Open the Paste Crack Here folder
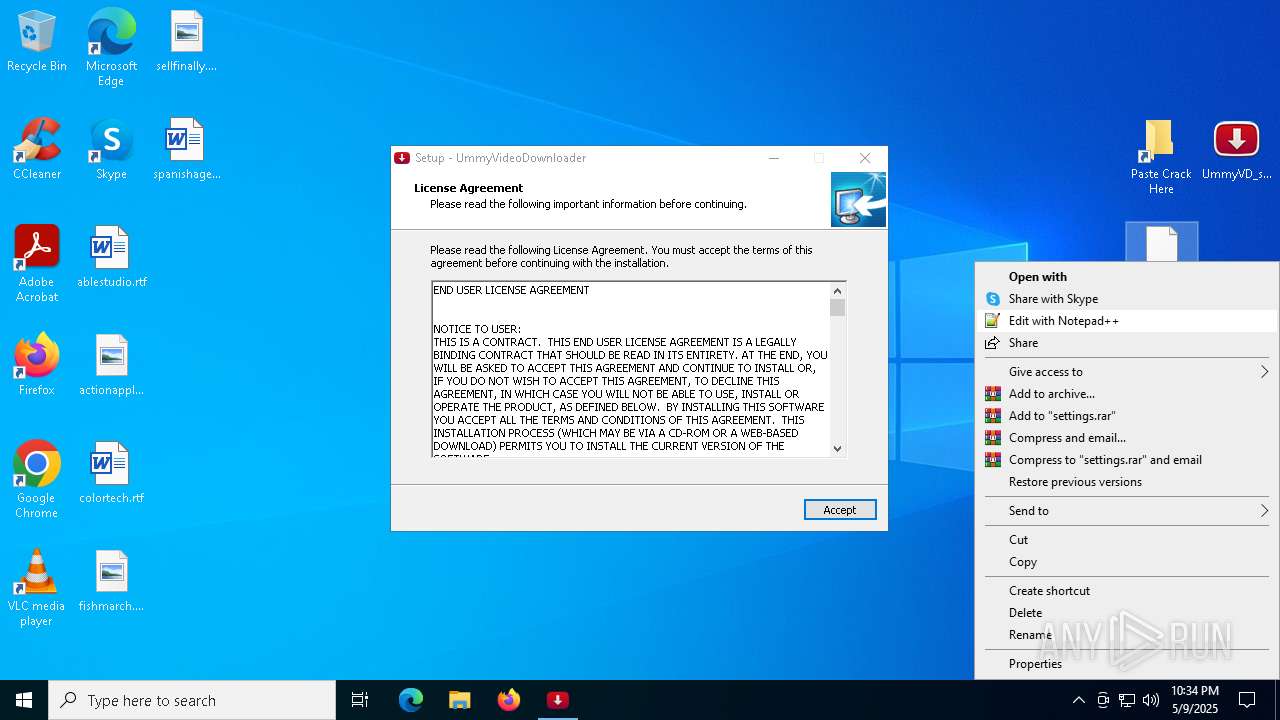 [1161, 157]
